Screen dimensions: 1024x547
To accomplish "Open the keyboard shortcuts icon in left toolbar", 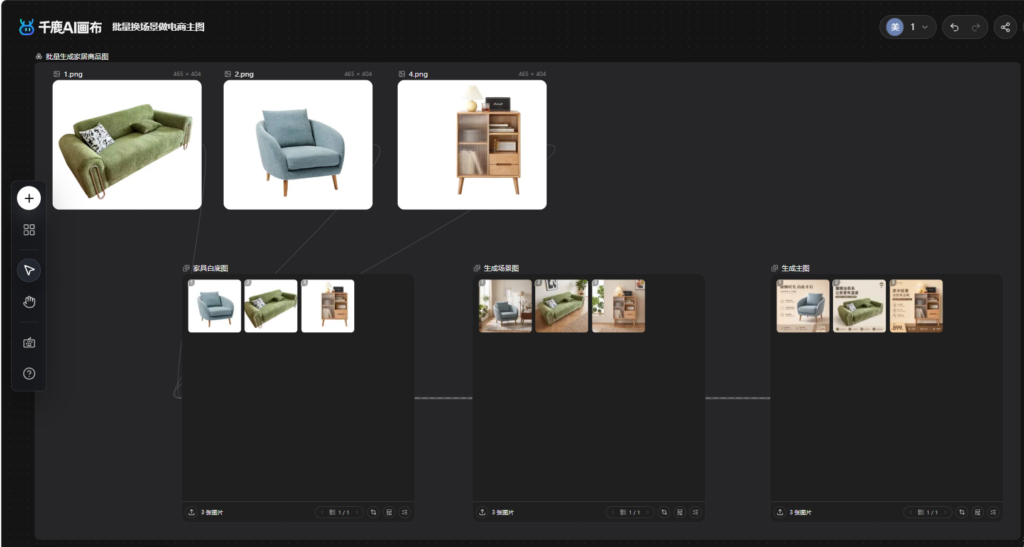I will [x=29, y=343].
